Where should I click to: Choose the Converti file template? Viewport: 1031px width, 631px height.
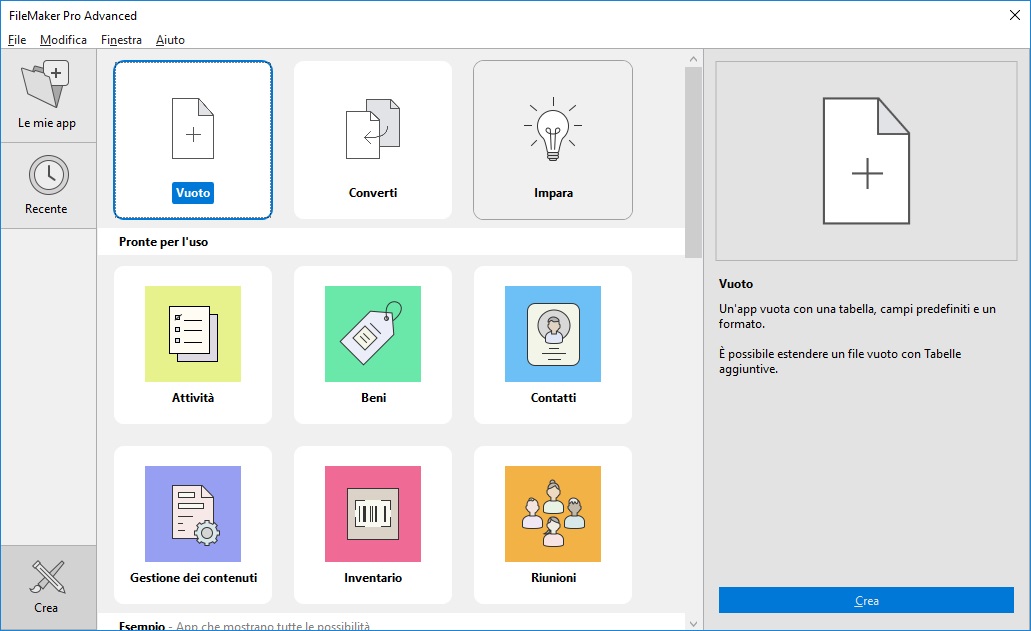[x=372, y=140]
